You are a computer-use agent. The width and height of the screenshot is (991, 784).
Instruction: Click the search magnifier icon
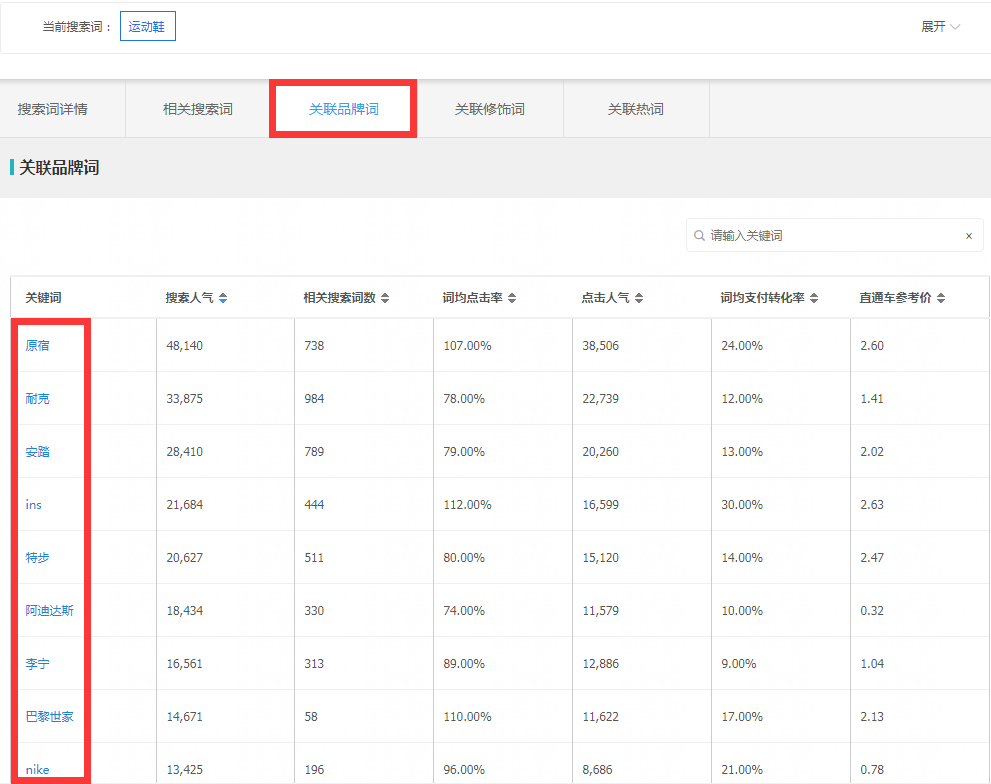[699, 236]
